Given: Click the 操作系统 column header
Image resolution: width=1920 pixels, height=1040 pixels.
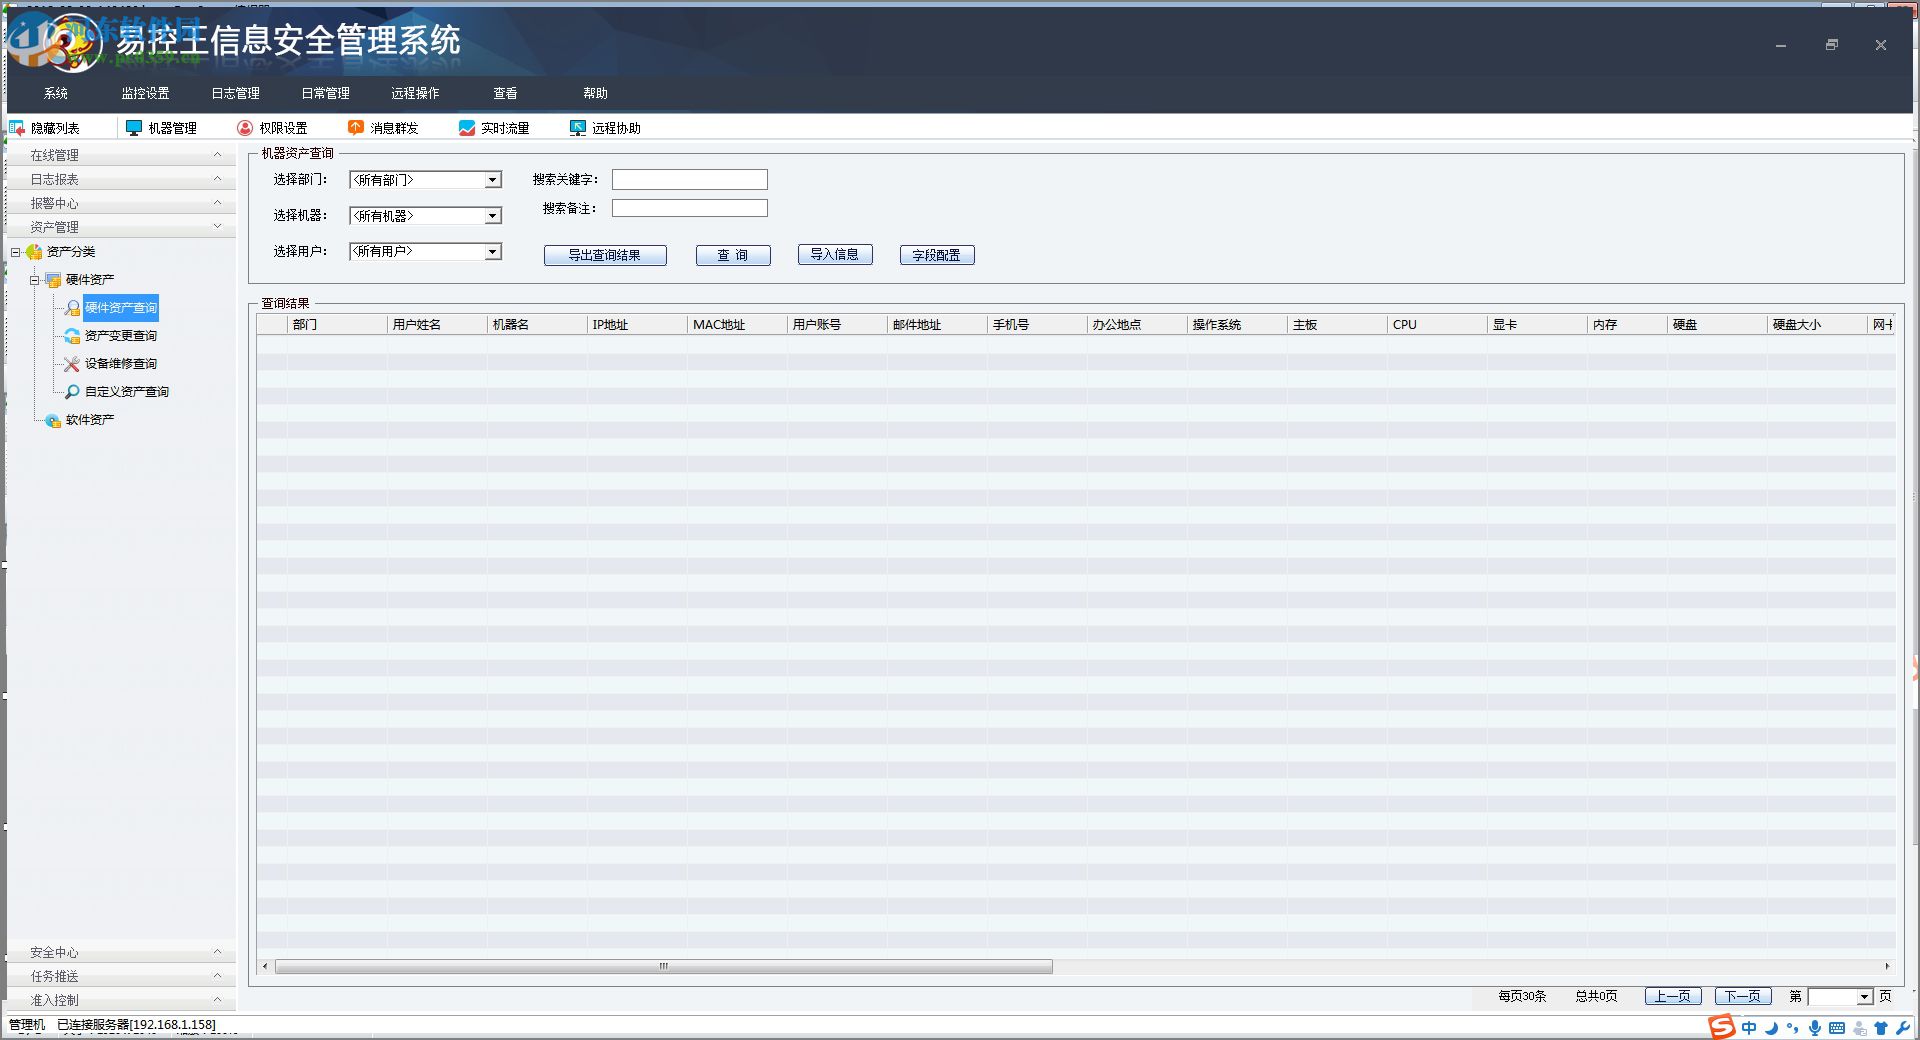Looking at the screenshot, I should pyautogui.click(x=1237, y=325).
